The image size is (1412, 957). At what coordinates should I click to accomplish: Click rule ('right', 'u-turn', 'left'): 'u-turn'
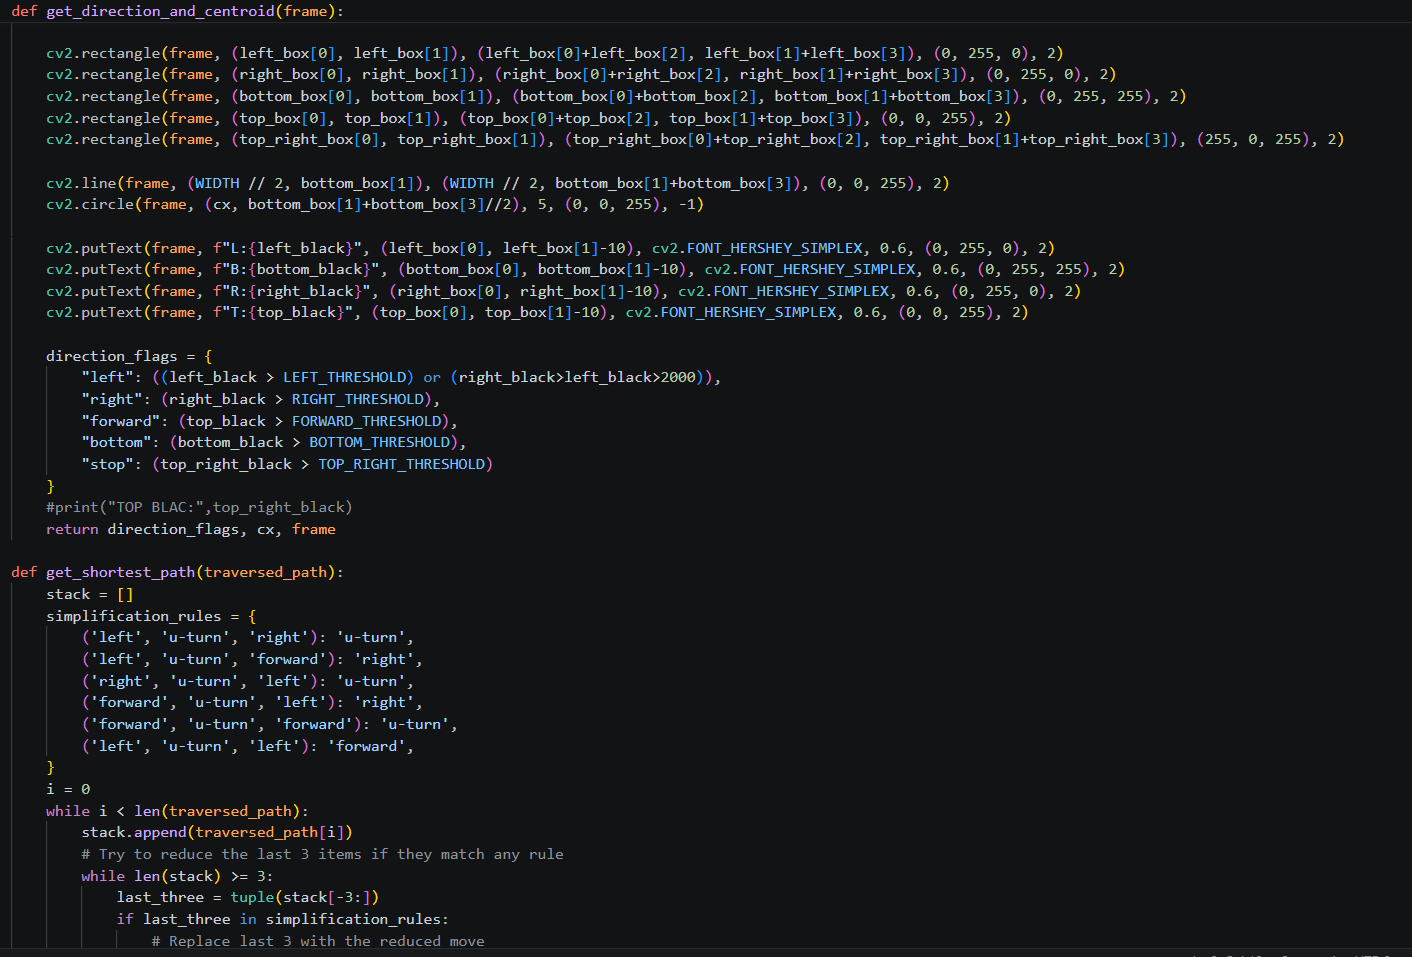(247, 681)
